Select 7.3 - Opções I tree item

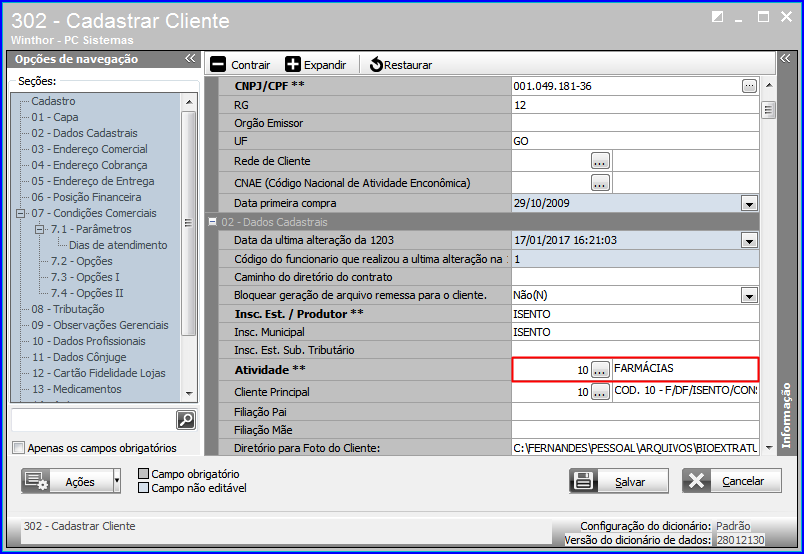tap(85, 276)
